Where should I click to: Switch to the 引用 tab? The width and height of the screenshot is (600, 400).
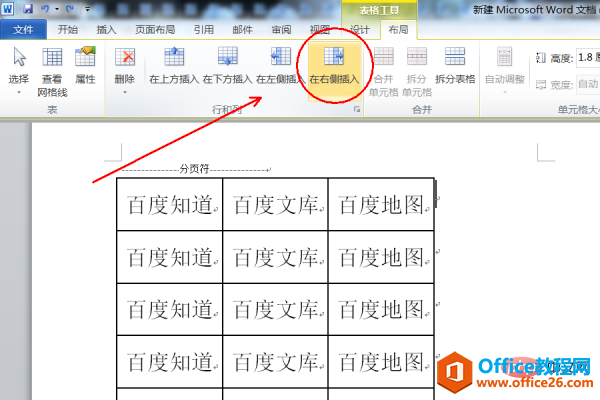click(204, 29)
